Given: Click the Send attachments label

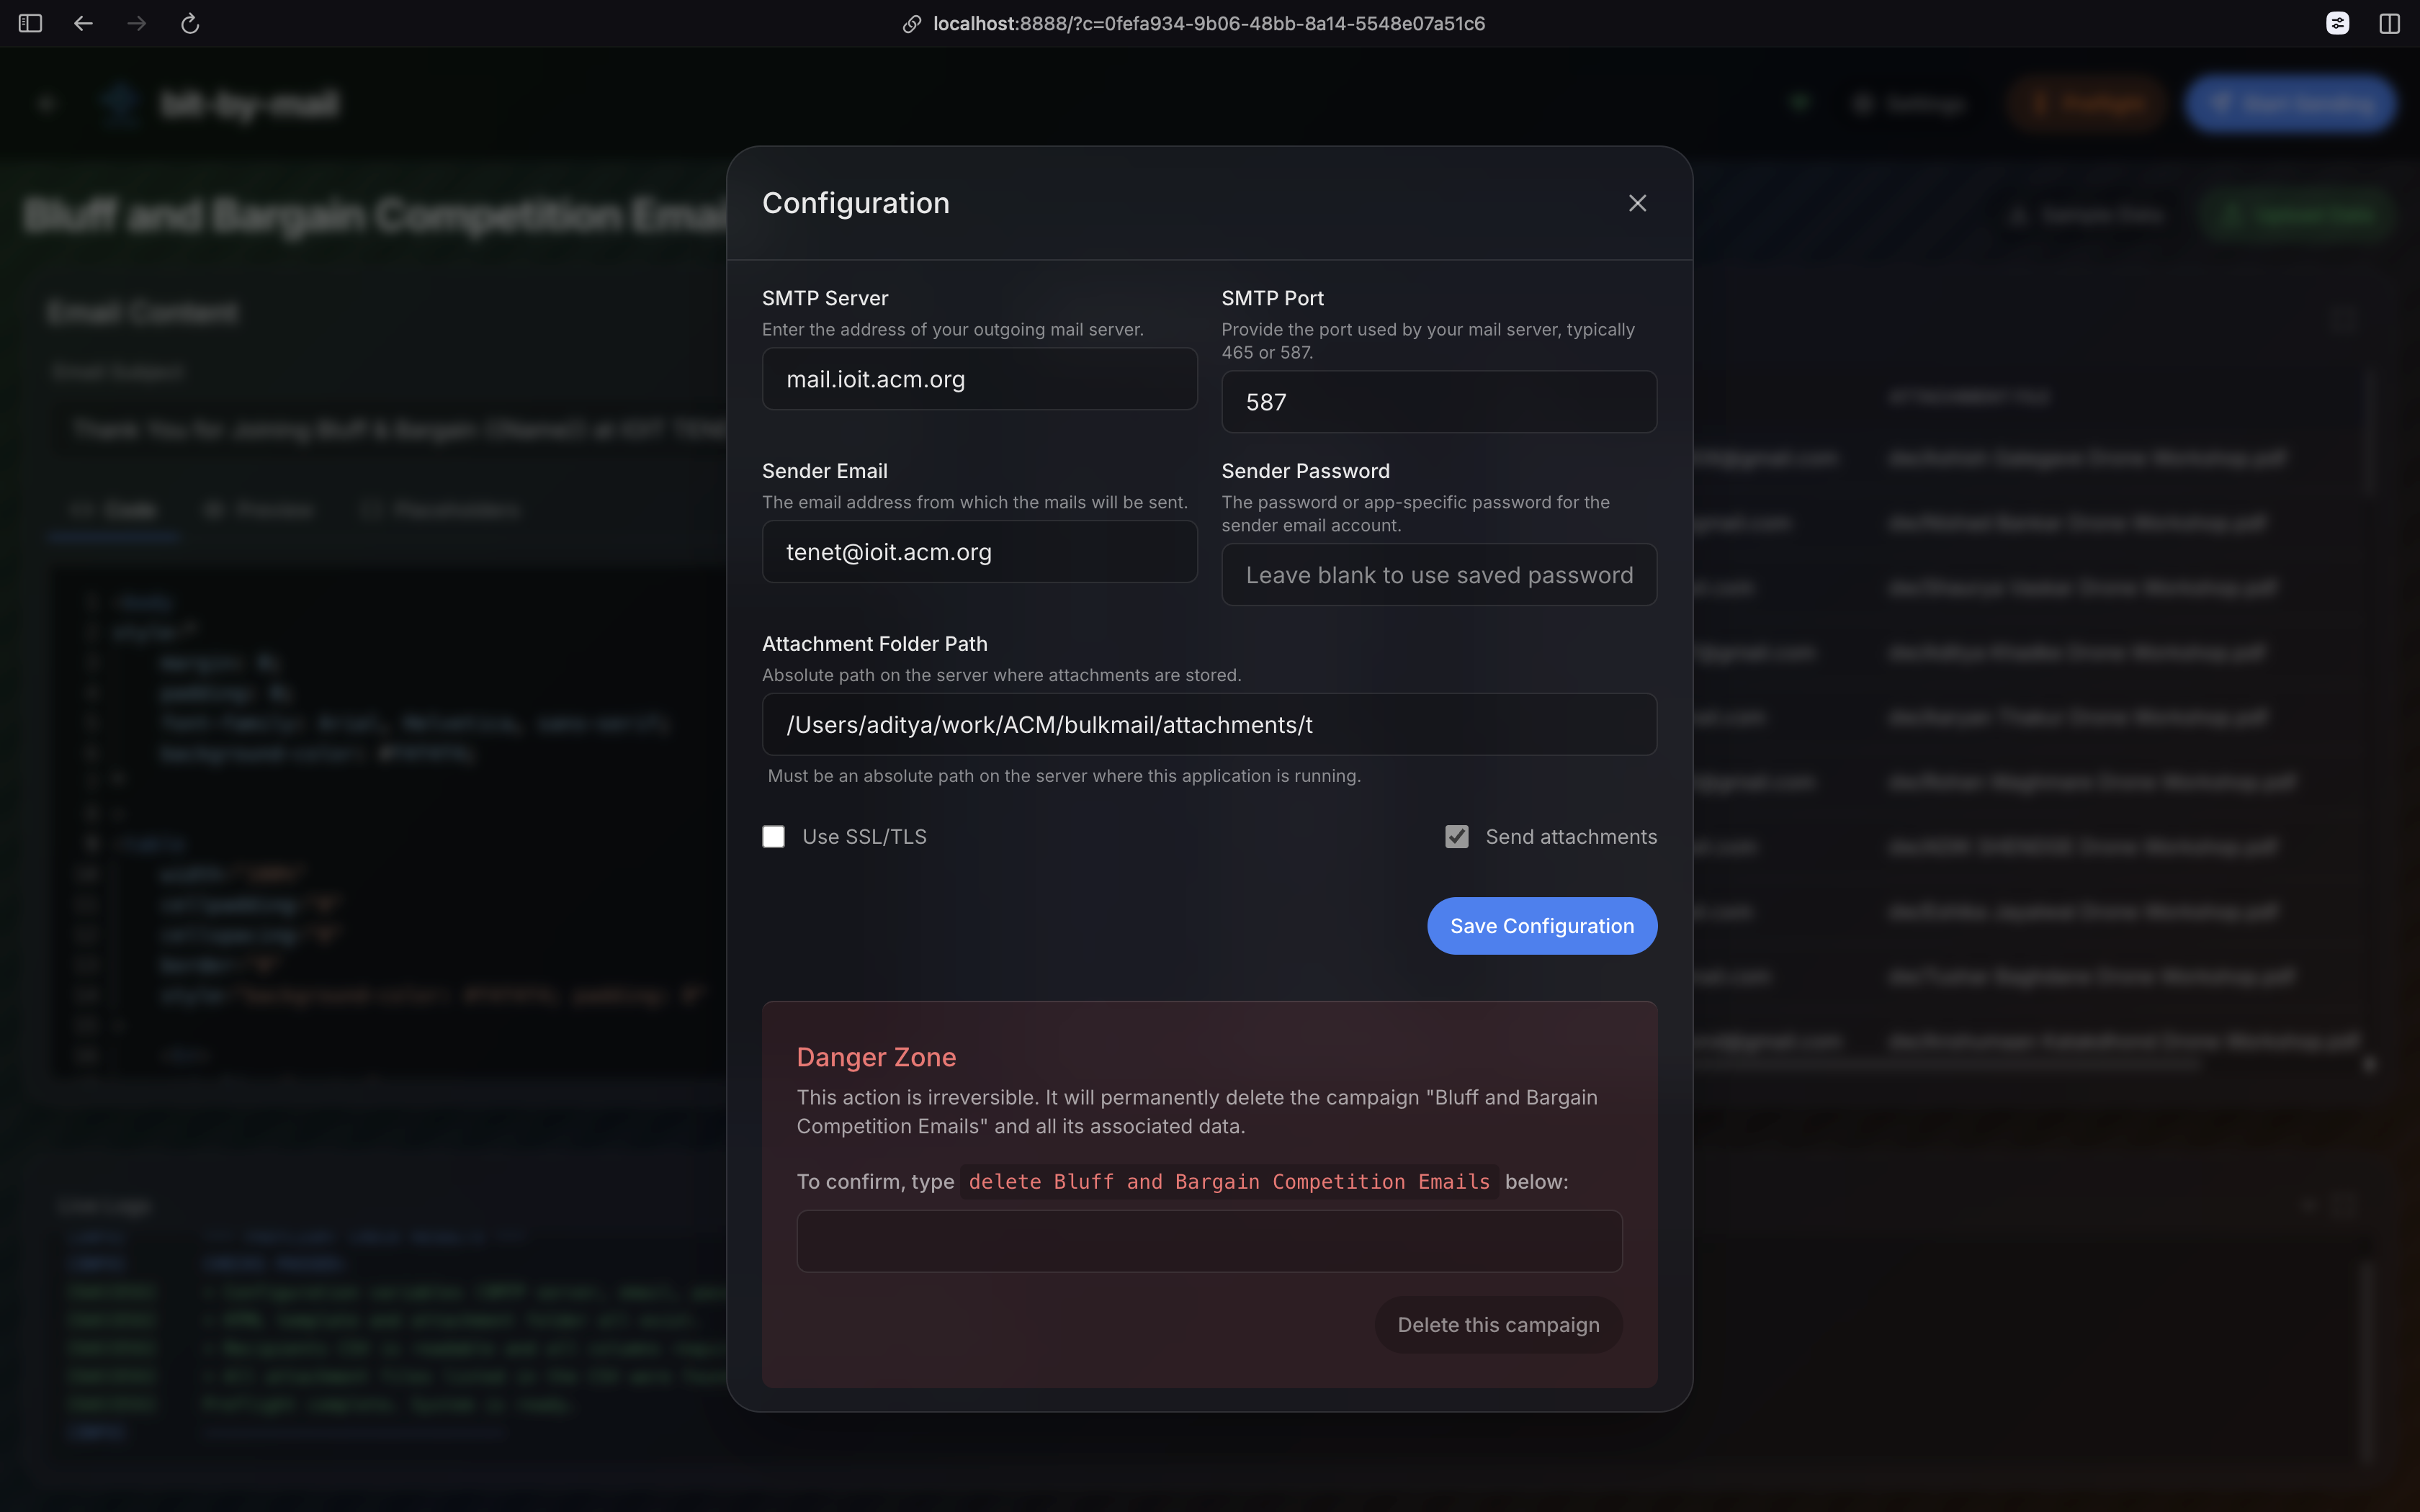Looking at the screenshot, I should [x=1570, y=836].
